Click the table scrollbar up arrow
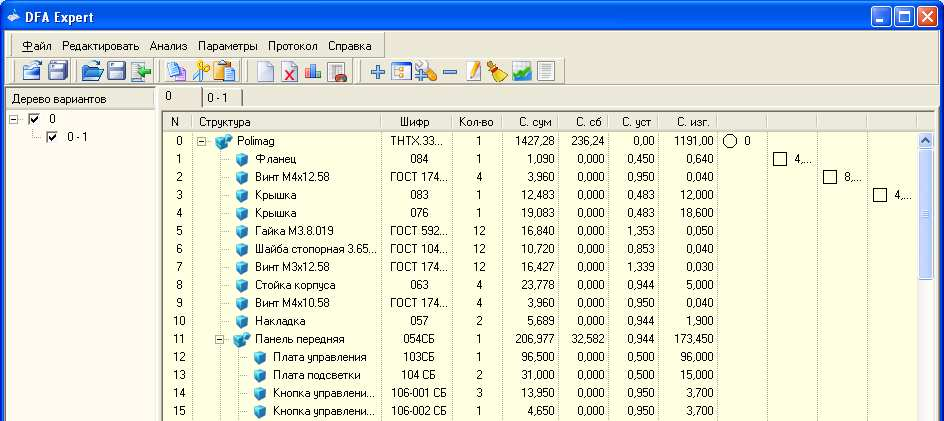Image resolution: width=944 pixels, height=421 pixels. tap(925, 142)
